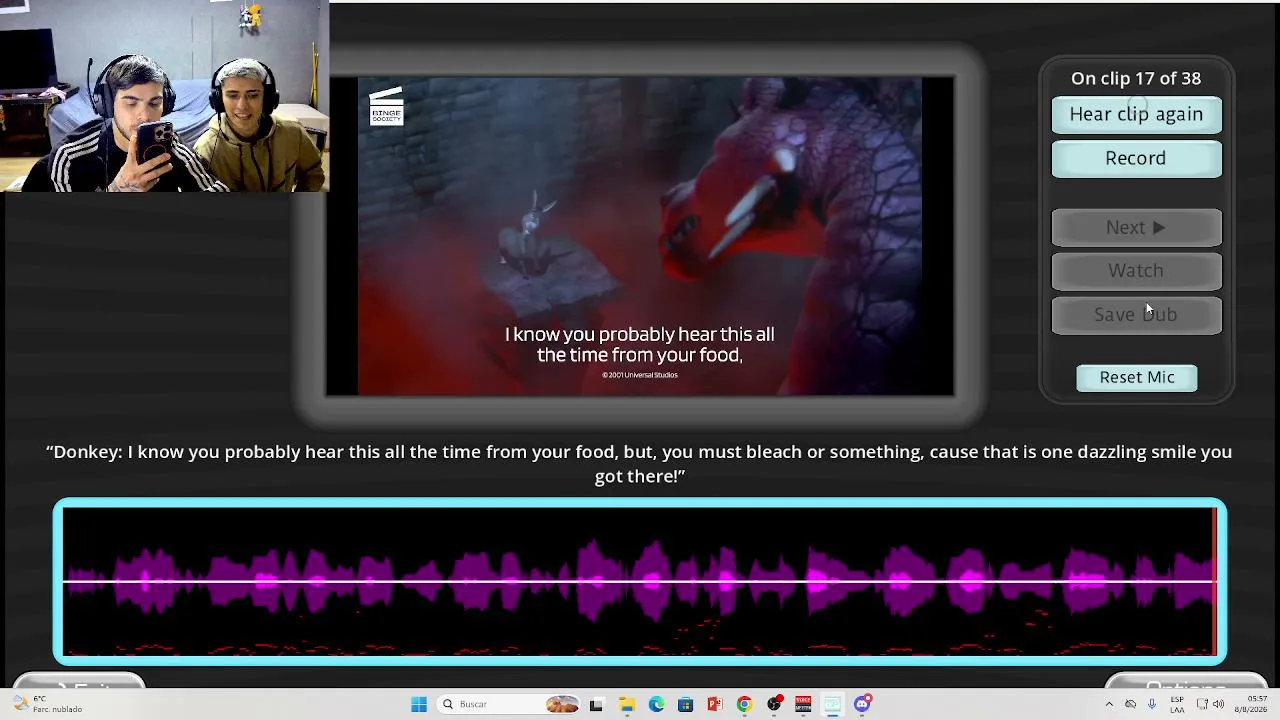Click the Hear clip again button
Image resolution: width=1280 pixels, height=720 pixels.
[1136, 114]
